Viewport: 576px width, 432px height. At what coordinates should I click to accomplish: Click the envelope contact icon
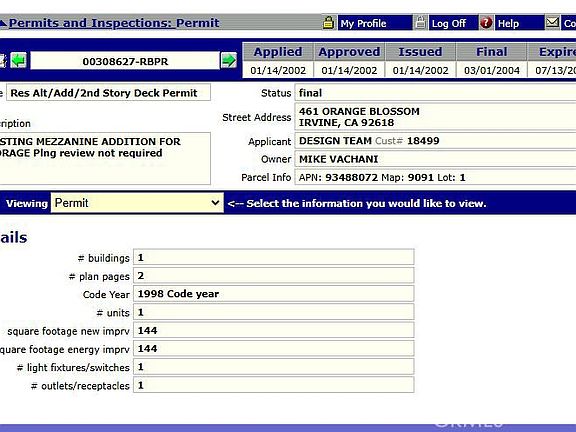(552, 23)
